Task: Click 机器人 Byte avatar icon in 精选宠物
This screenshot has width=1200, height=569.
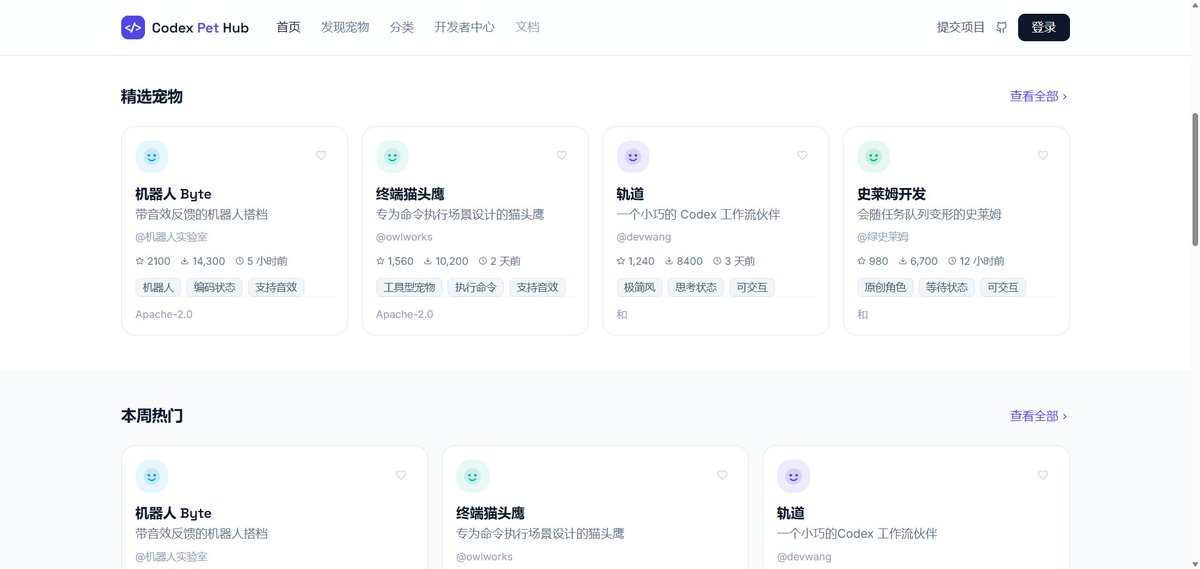Action: pyautogui.click(x=152, y=156)
